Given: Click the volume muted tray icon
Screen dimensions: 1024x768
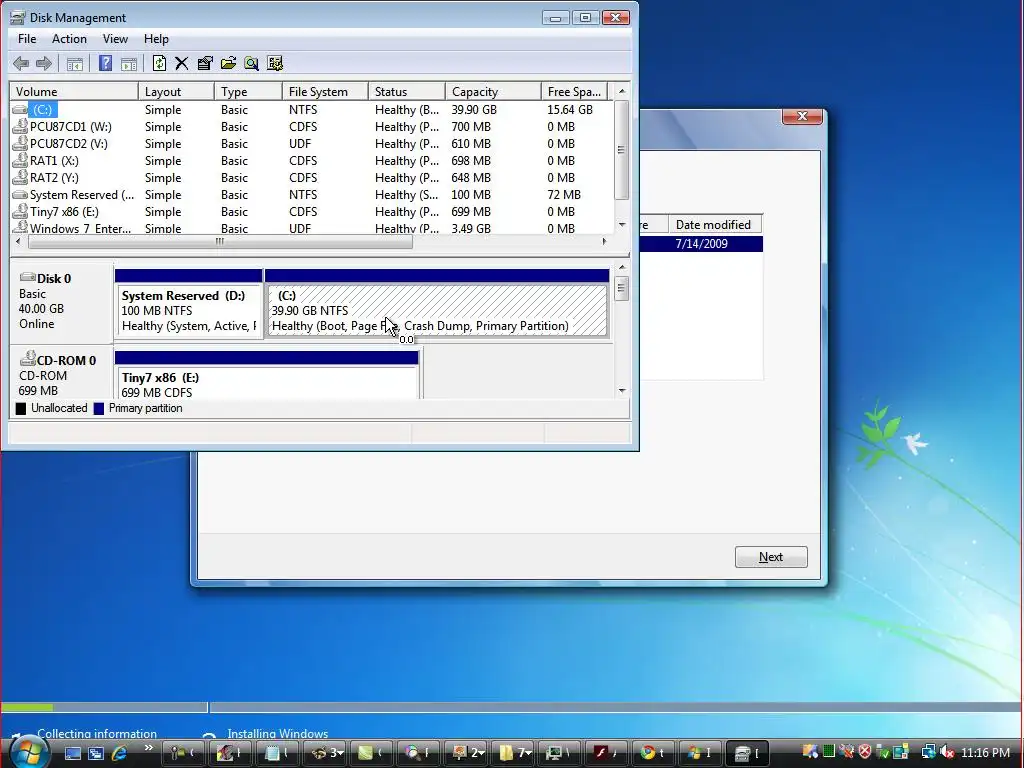Looking at the screenshot, I should 947,752.
